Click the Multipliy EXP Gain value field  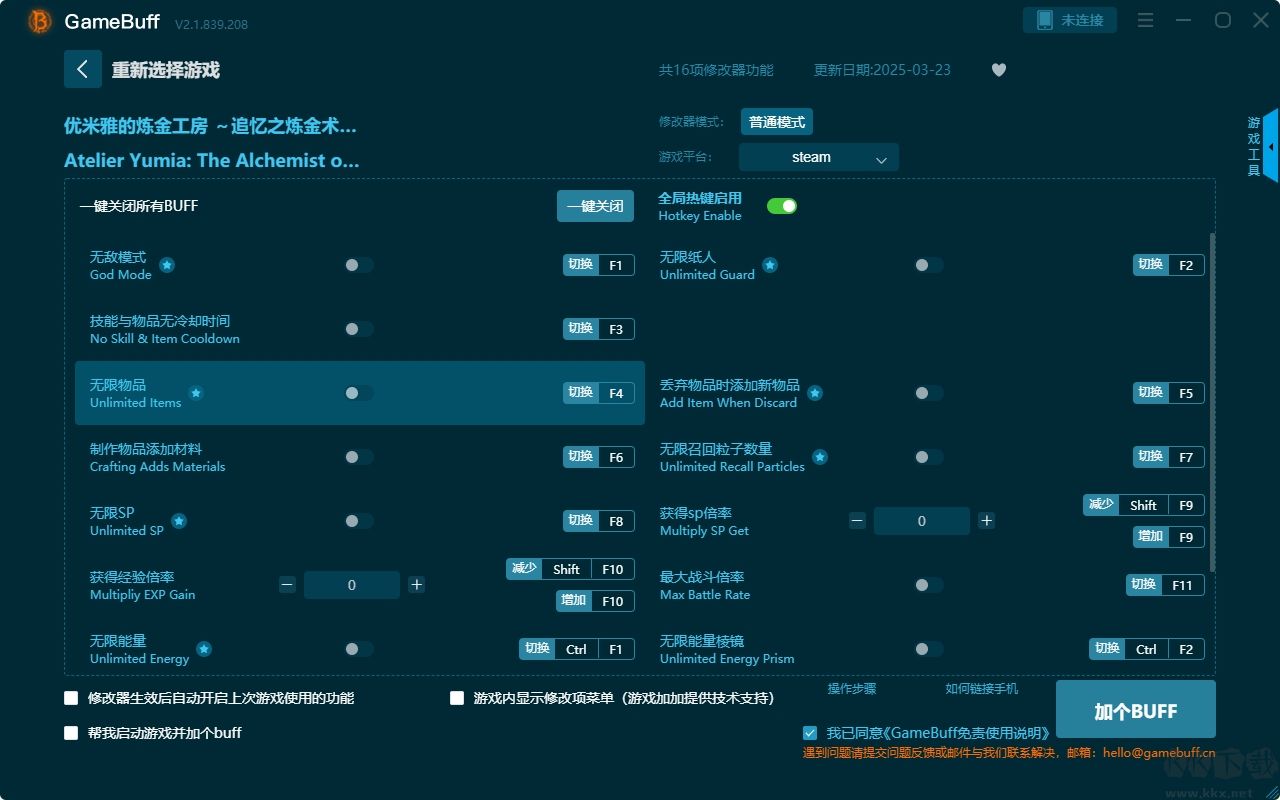(352, 585)
